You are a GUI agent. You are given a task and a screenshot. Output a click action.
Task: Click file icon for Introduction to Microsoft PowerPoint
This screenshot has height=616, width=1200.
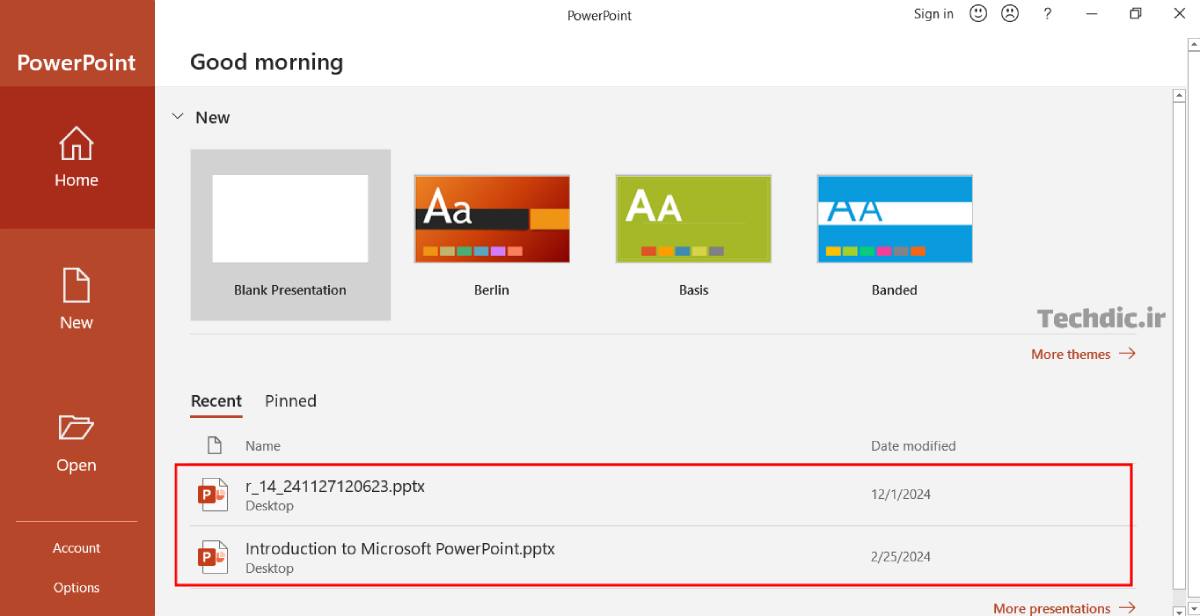(213, 557)
